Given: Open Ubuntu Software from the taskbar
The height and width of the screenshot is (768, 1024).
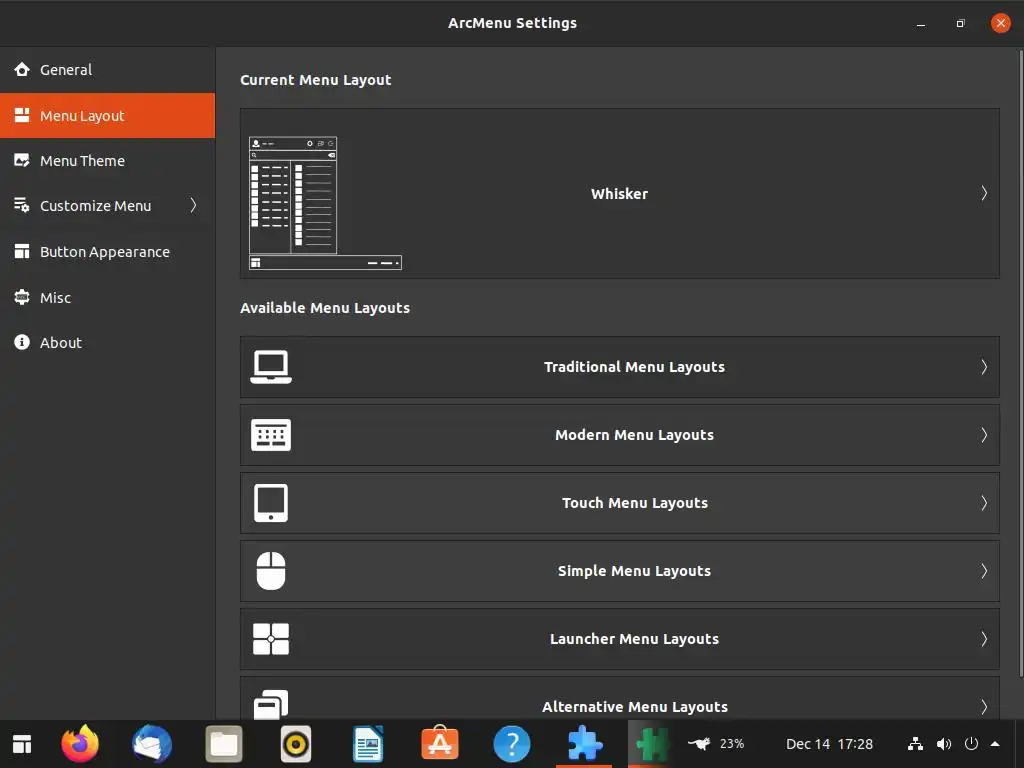Looking at the screenshot, I should [x=440, y=743].
